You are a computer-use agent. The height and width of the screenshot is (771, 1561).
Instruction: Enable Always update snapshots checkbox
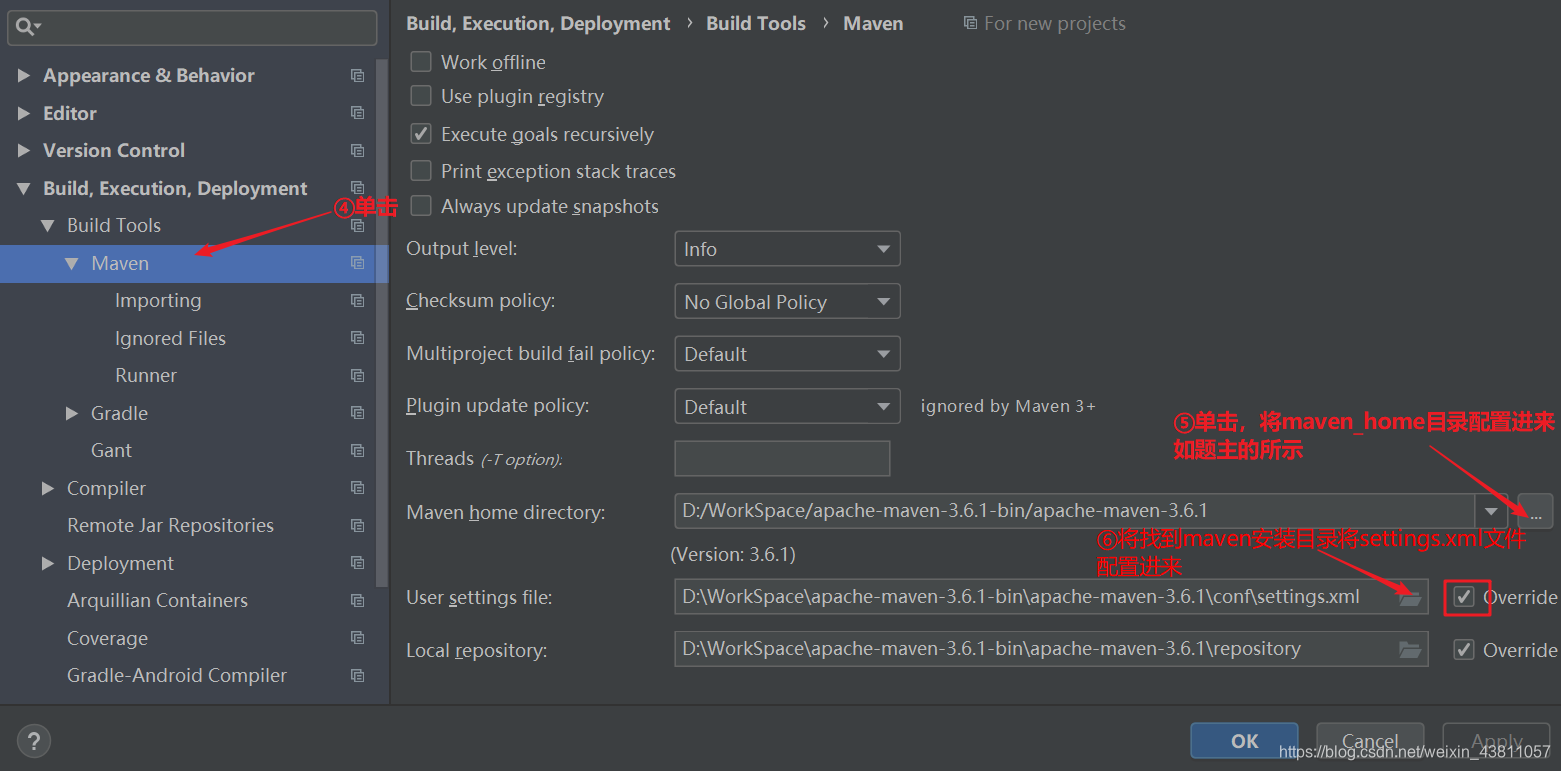point(421,206)
